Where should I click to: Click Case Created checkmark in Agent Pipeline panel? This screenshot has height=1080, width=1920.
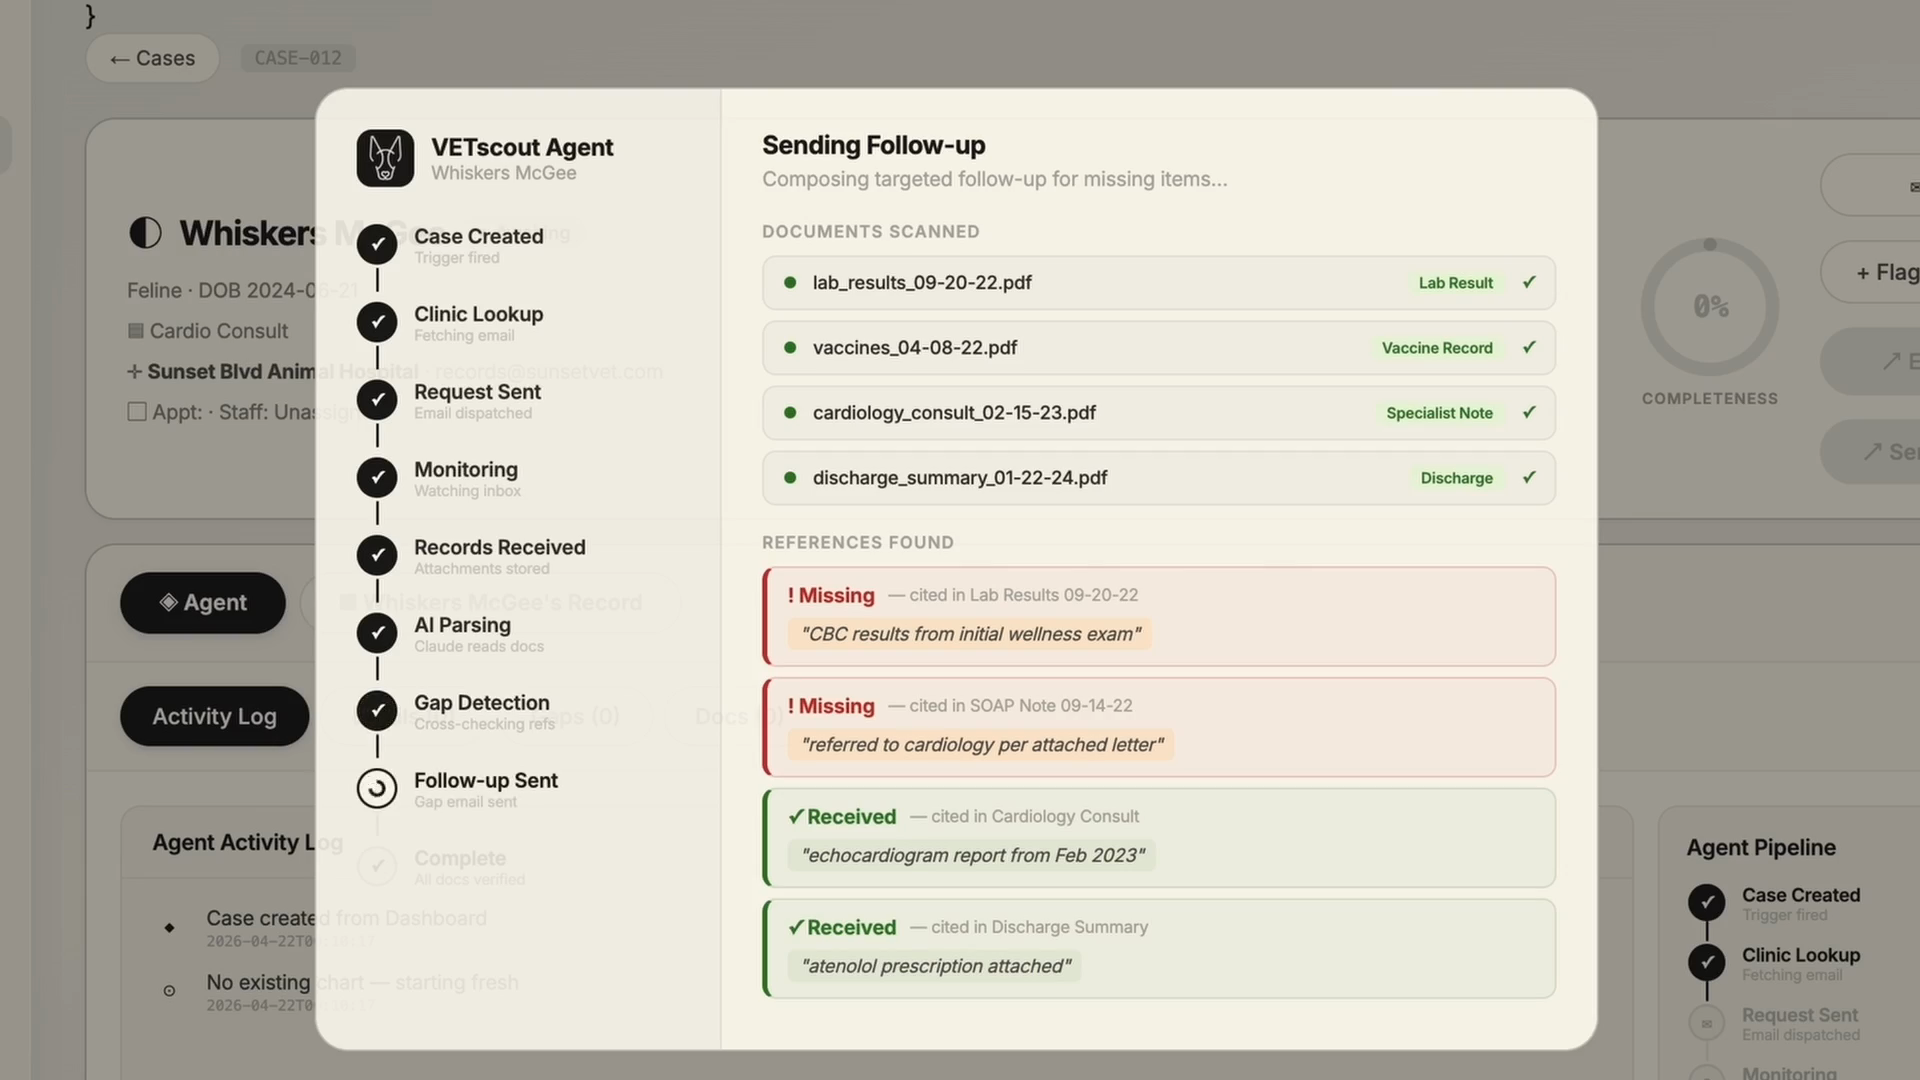[x=1707, y=903]
